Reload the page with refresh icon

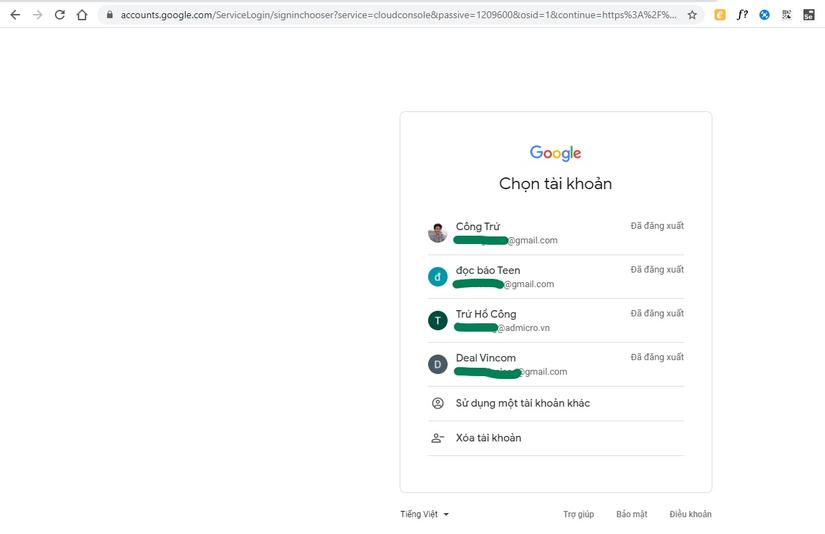[x=59, y=15]
